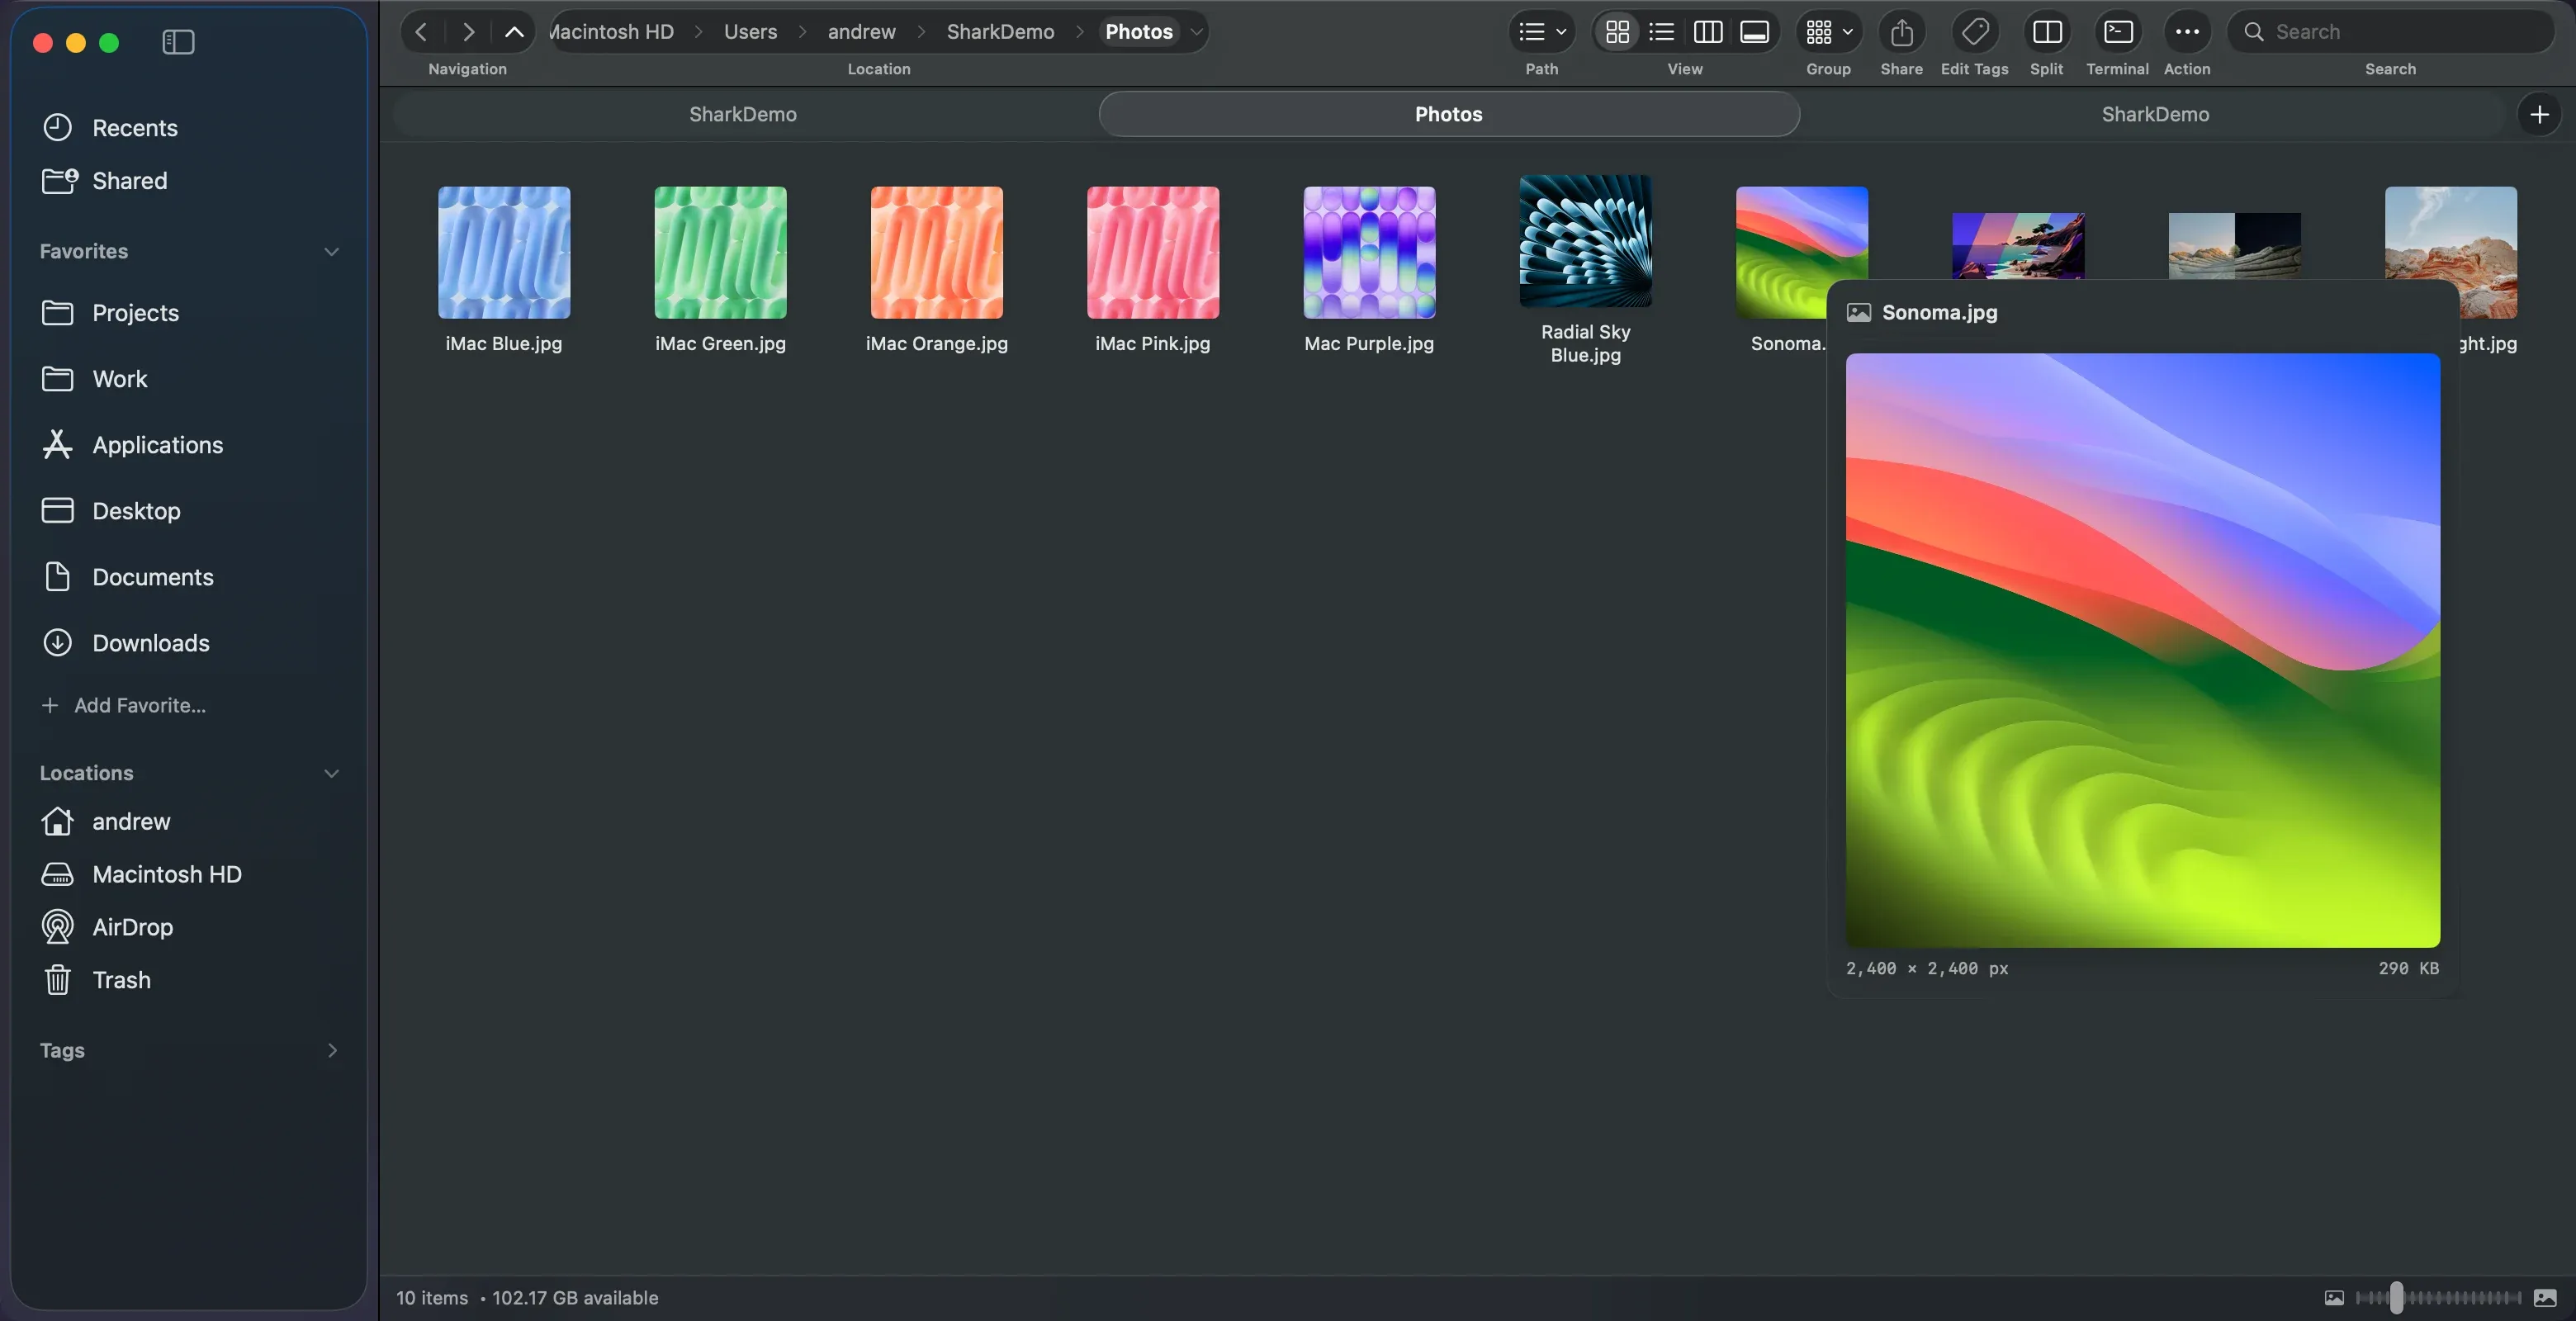The height and width of the screenshot is (1321, 2576).
Task: Go back in navigation history
Action: tap(422, 32)
